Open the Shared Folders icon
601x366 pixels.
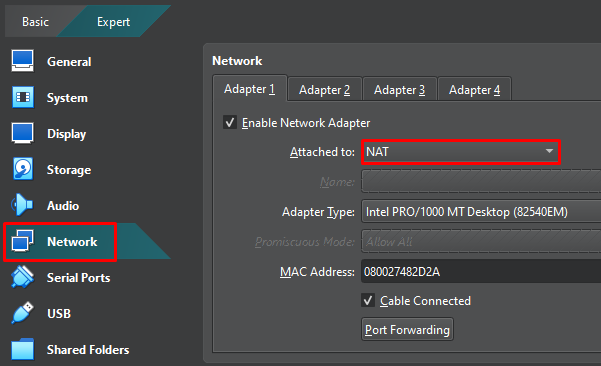pyautogui.click(x=23, y=349)
